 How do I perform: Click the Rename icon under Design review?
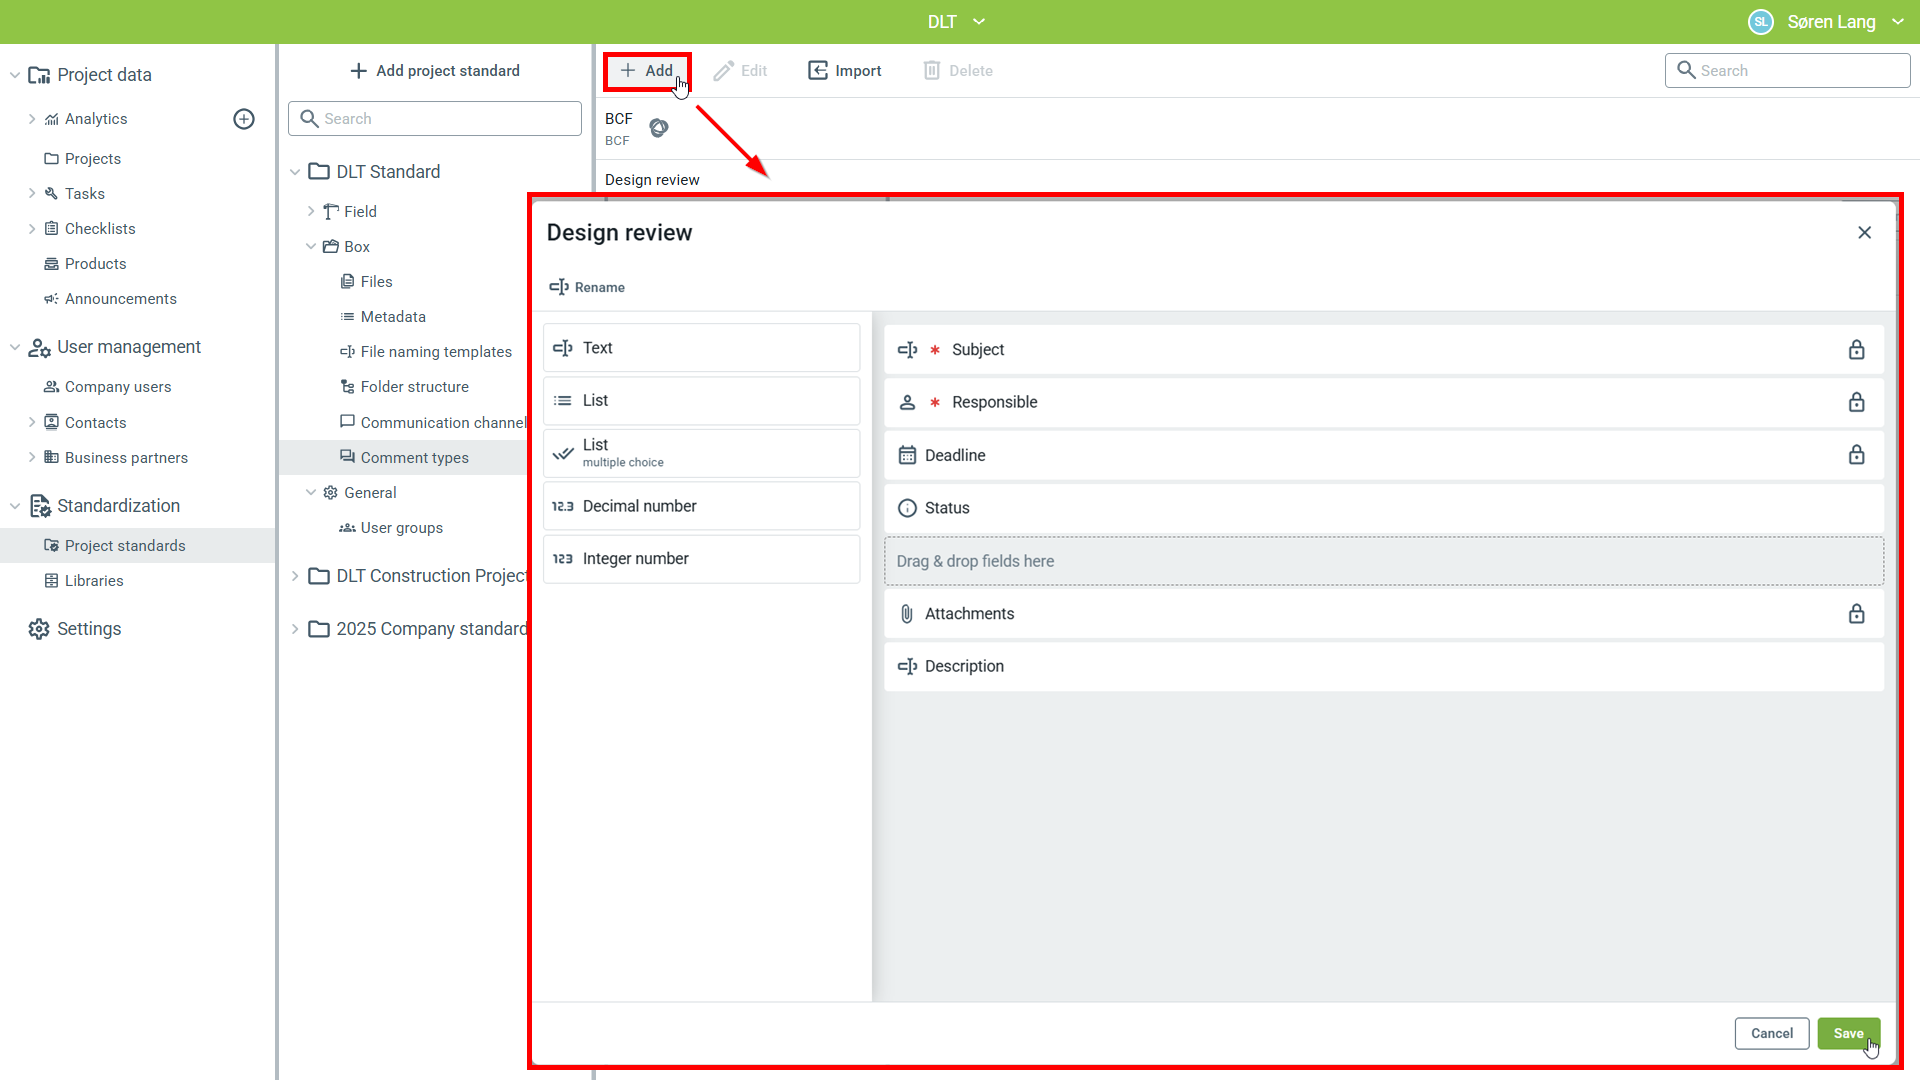559,288
